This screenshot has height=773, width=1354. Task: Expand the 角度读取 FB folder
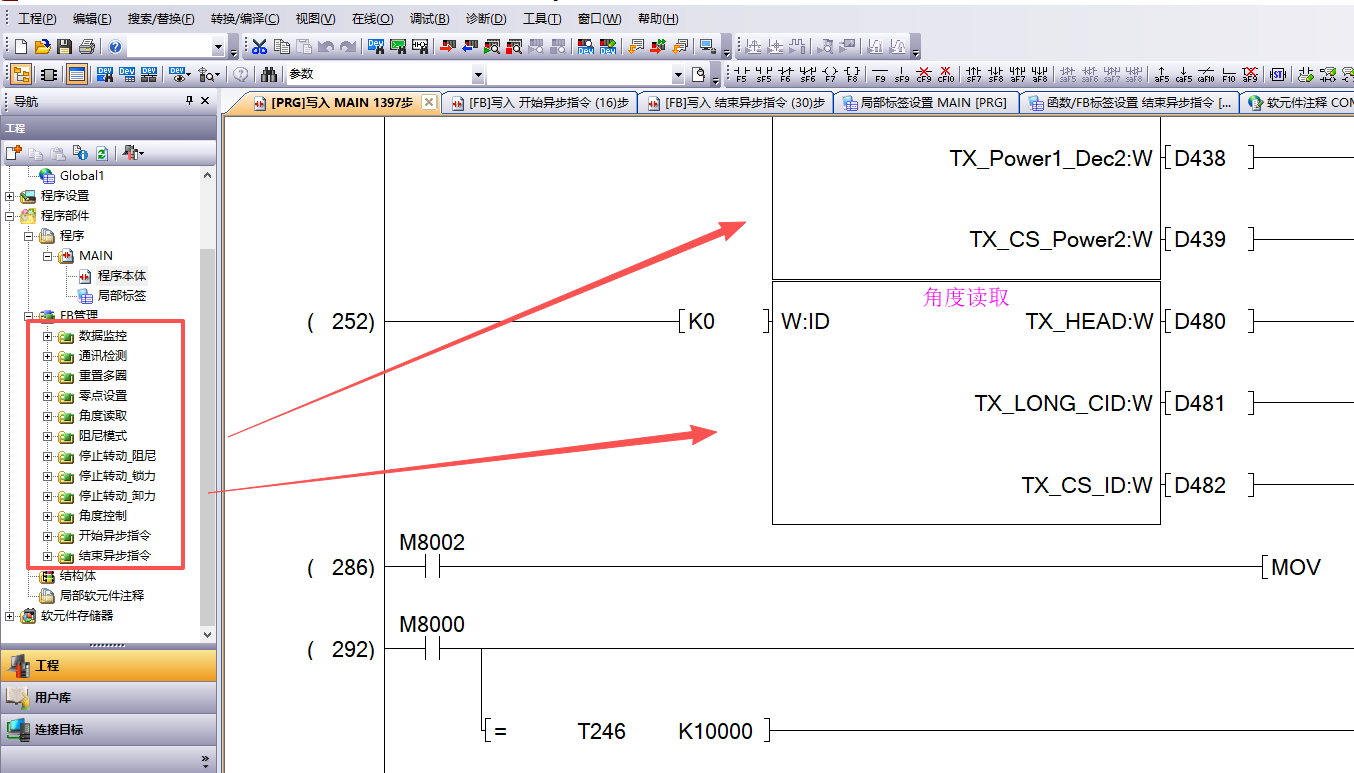point(47,416)
